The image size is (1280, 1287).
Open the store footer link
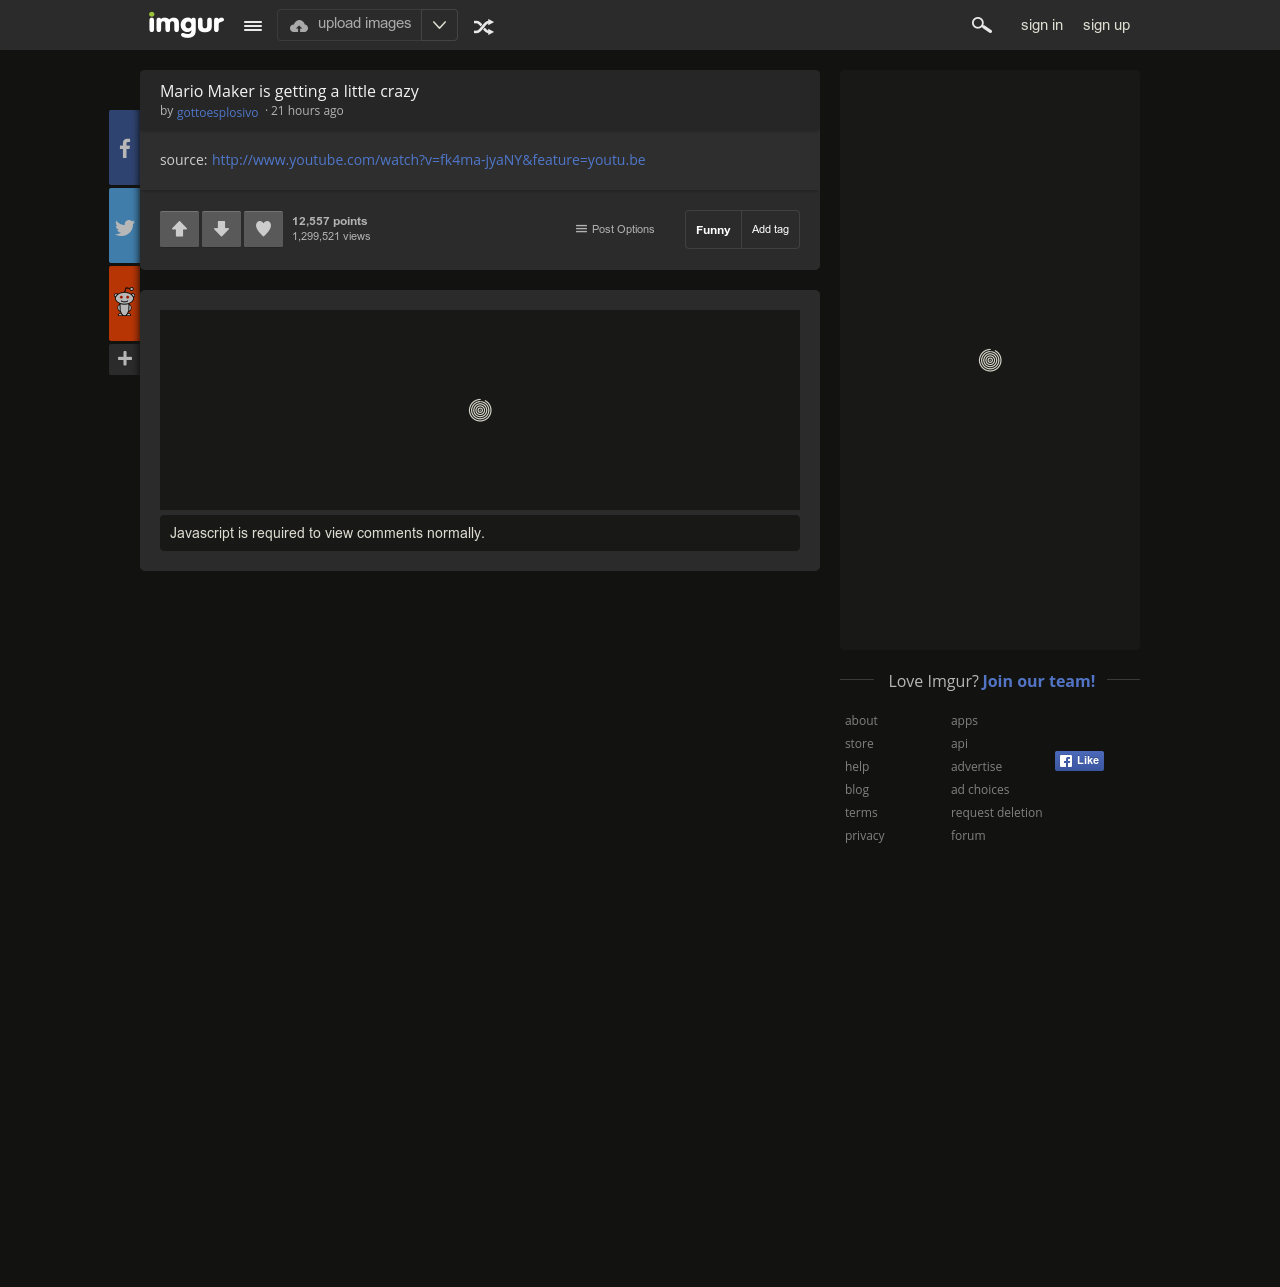click(859, 744)
